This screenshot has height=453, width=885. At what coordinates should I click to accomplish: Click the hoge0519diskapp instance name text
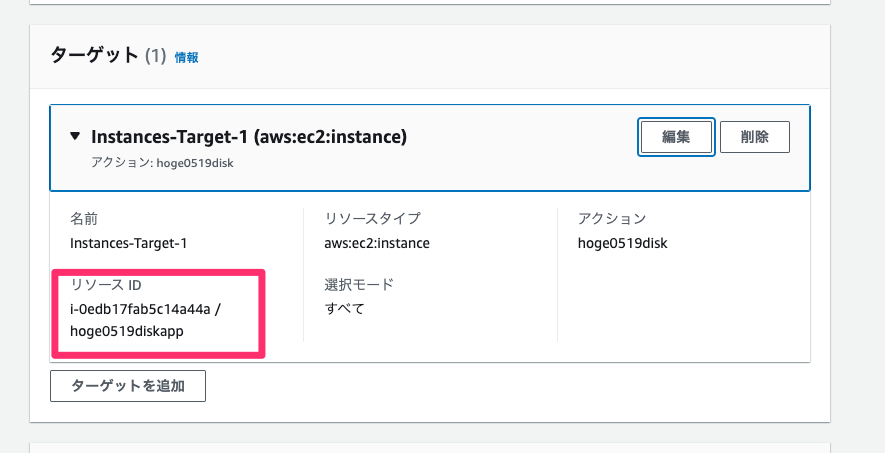(x=126, y=331)
